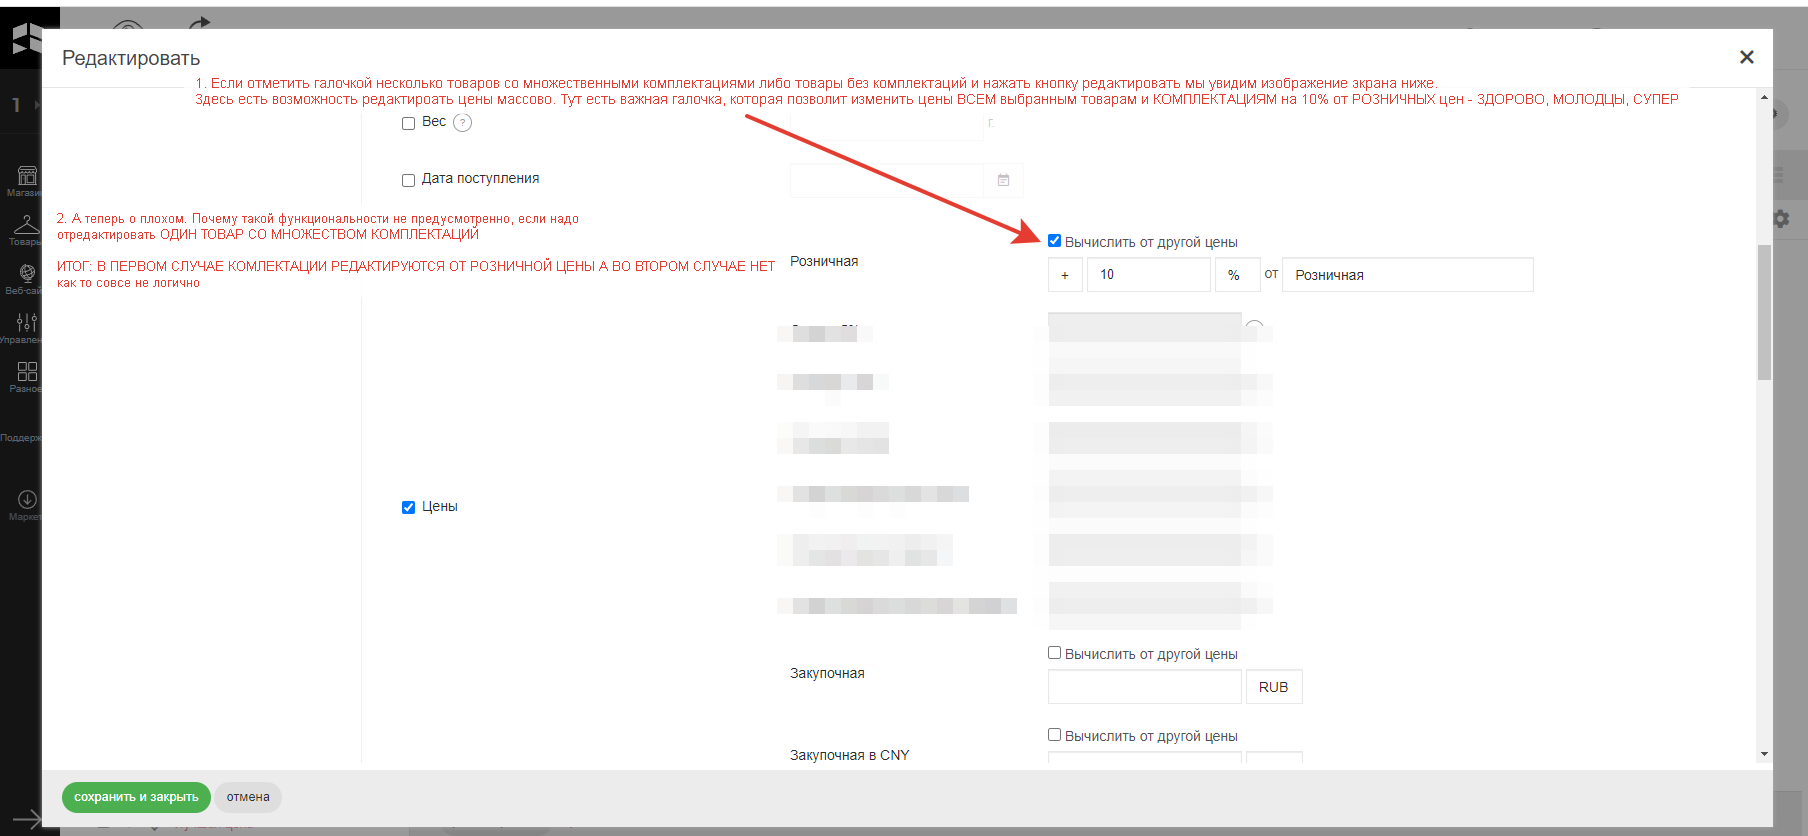Click the Разное grid icon
This screenshot has height=836, width=1808.
(x=26, y=372)
